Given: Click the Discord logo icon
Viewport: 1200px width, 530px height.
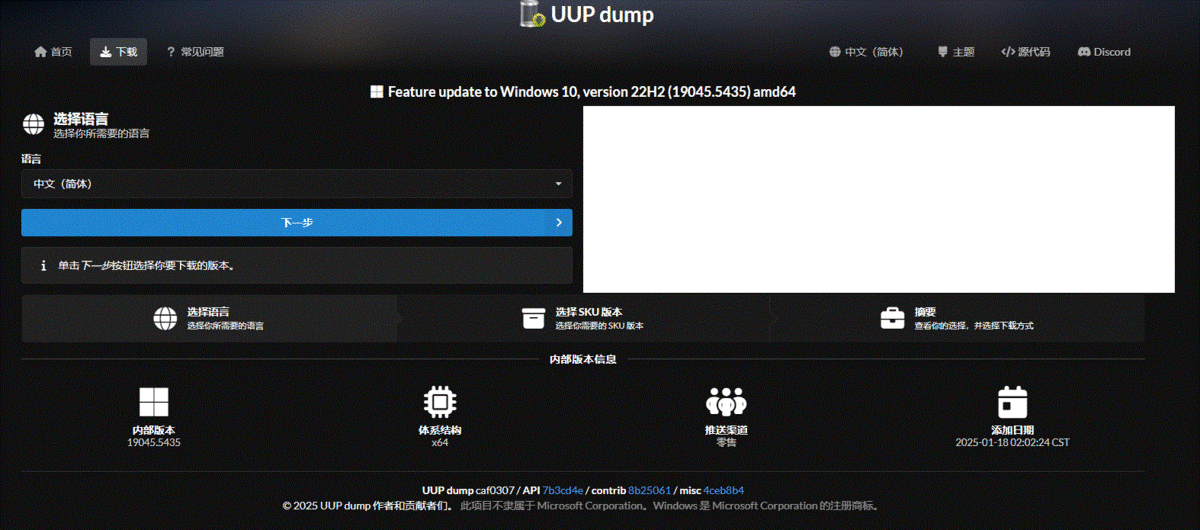Looking at the screenshot, I should 1084,52.
